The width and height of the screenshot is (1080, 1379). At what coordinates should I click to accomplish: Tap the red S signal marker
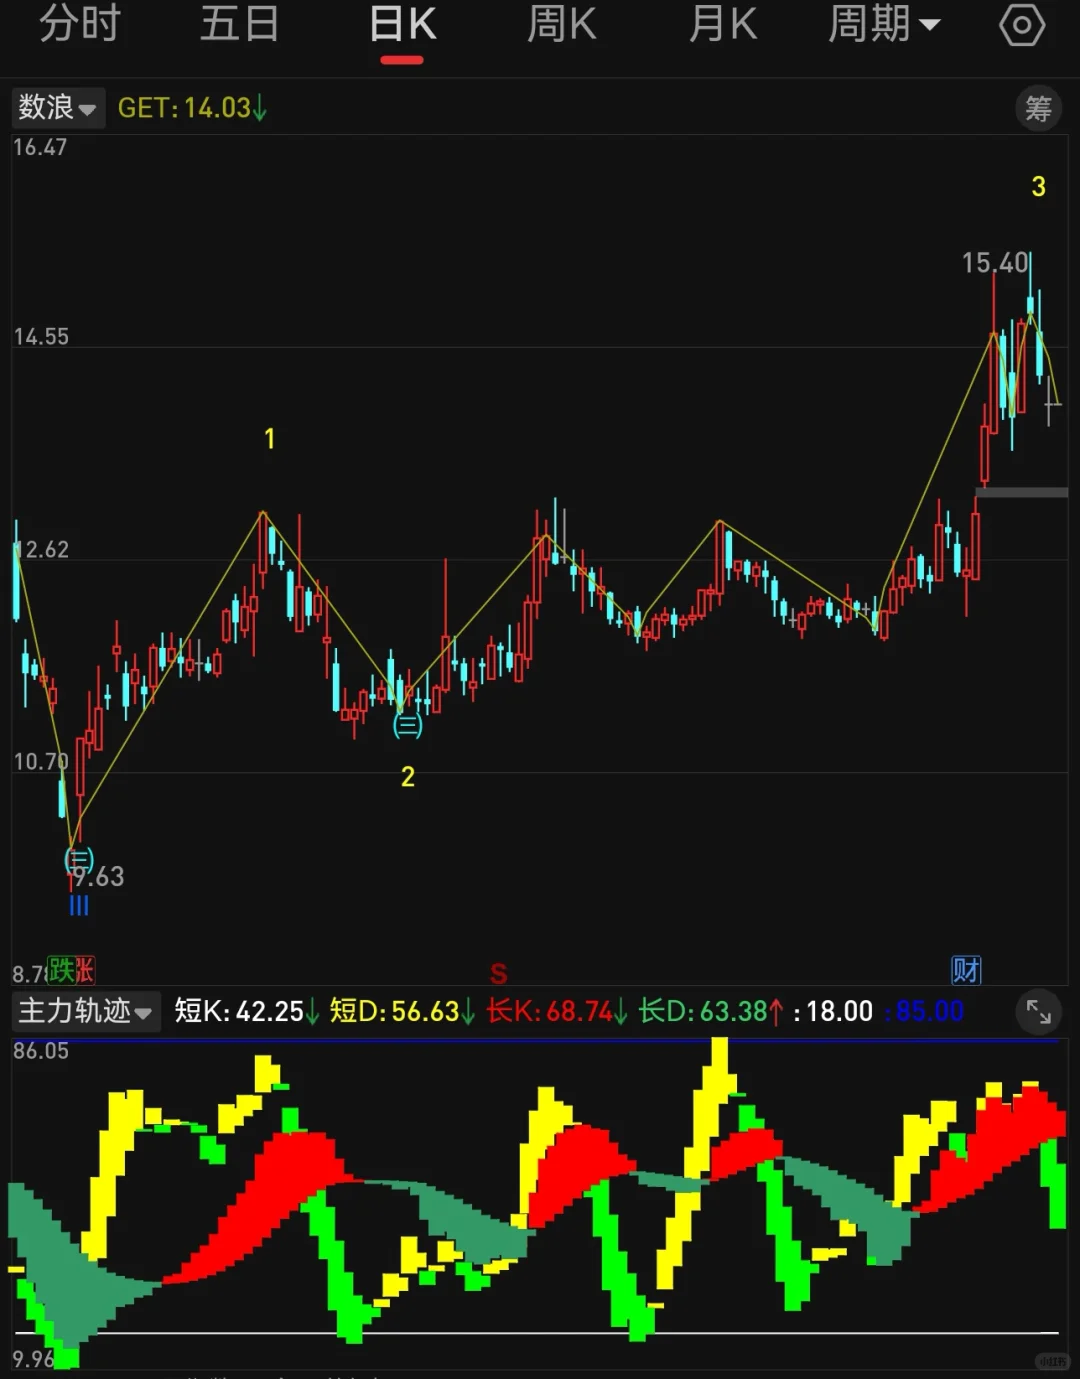tap(499, 973)
